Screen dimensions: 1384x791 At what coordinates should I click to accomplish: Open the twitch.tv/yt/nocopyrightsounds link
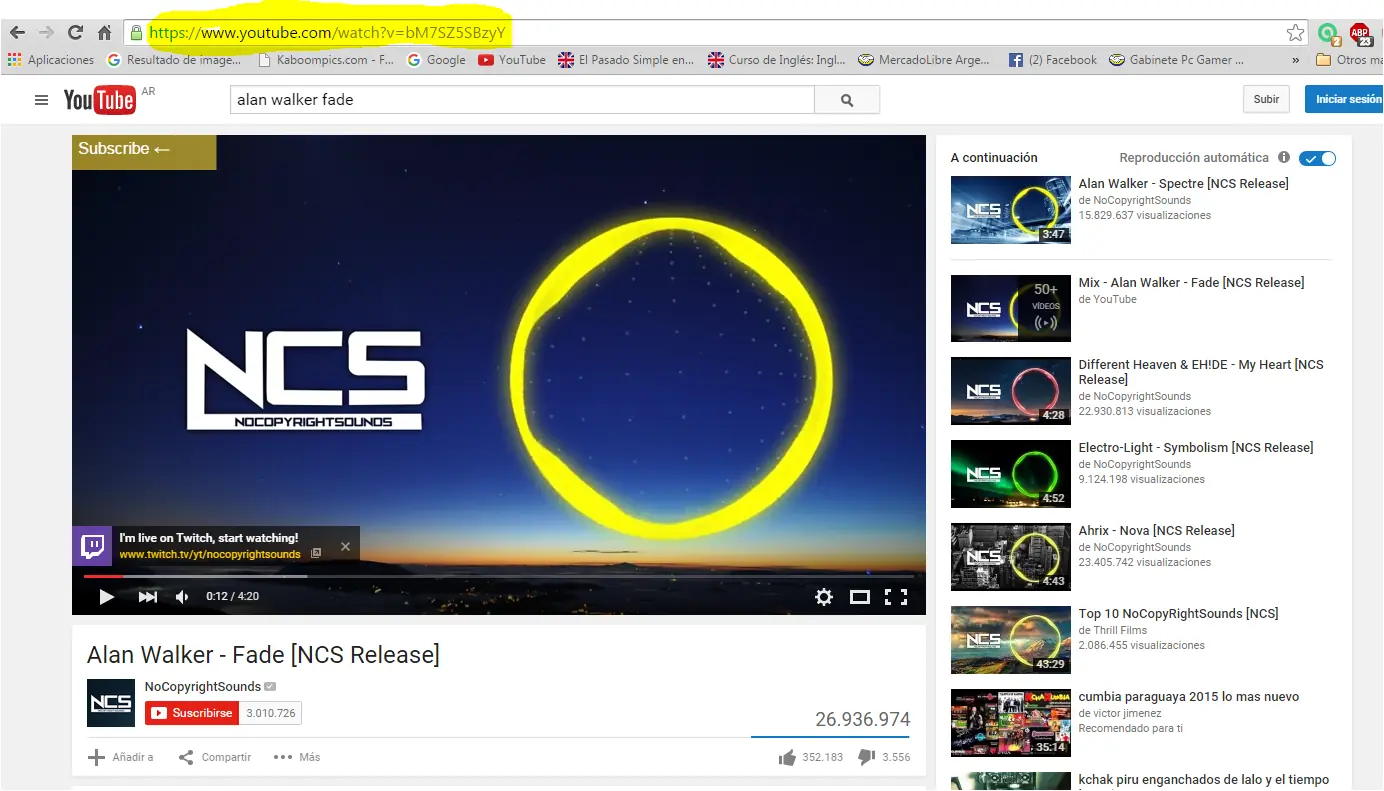click(210, 554)
